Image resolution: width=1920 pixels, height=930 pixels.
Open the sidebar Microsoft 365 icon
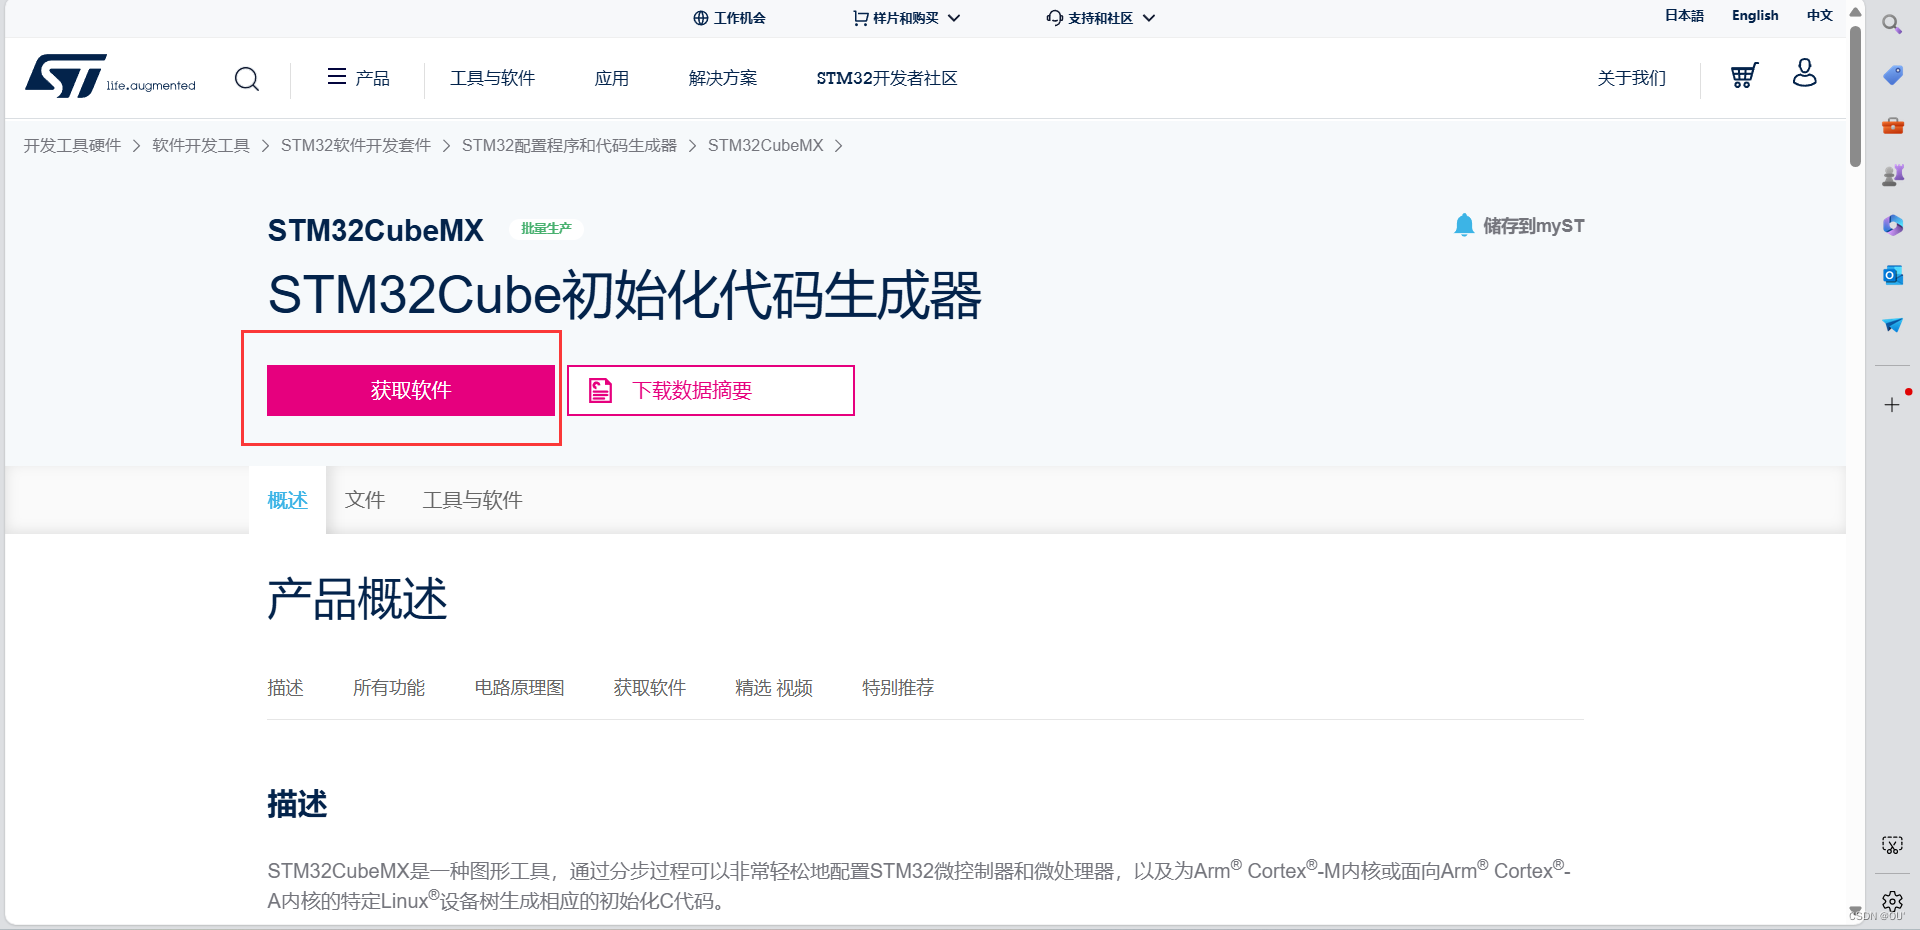coord(1892,225)
